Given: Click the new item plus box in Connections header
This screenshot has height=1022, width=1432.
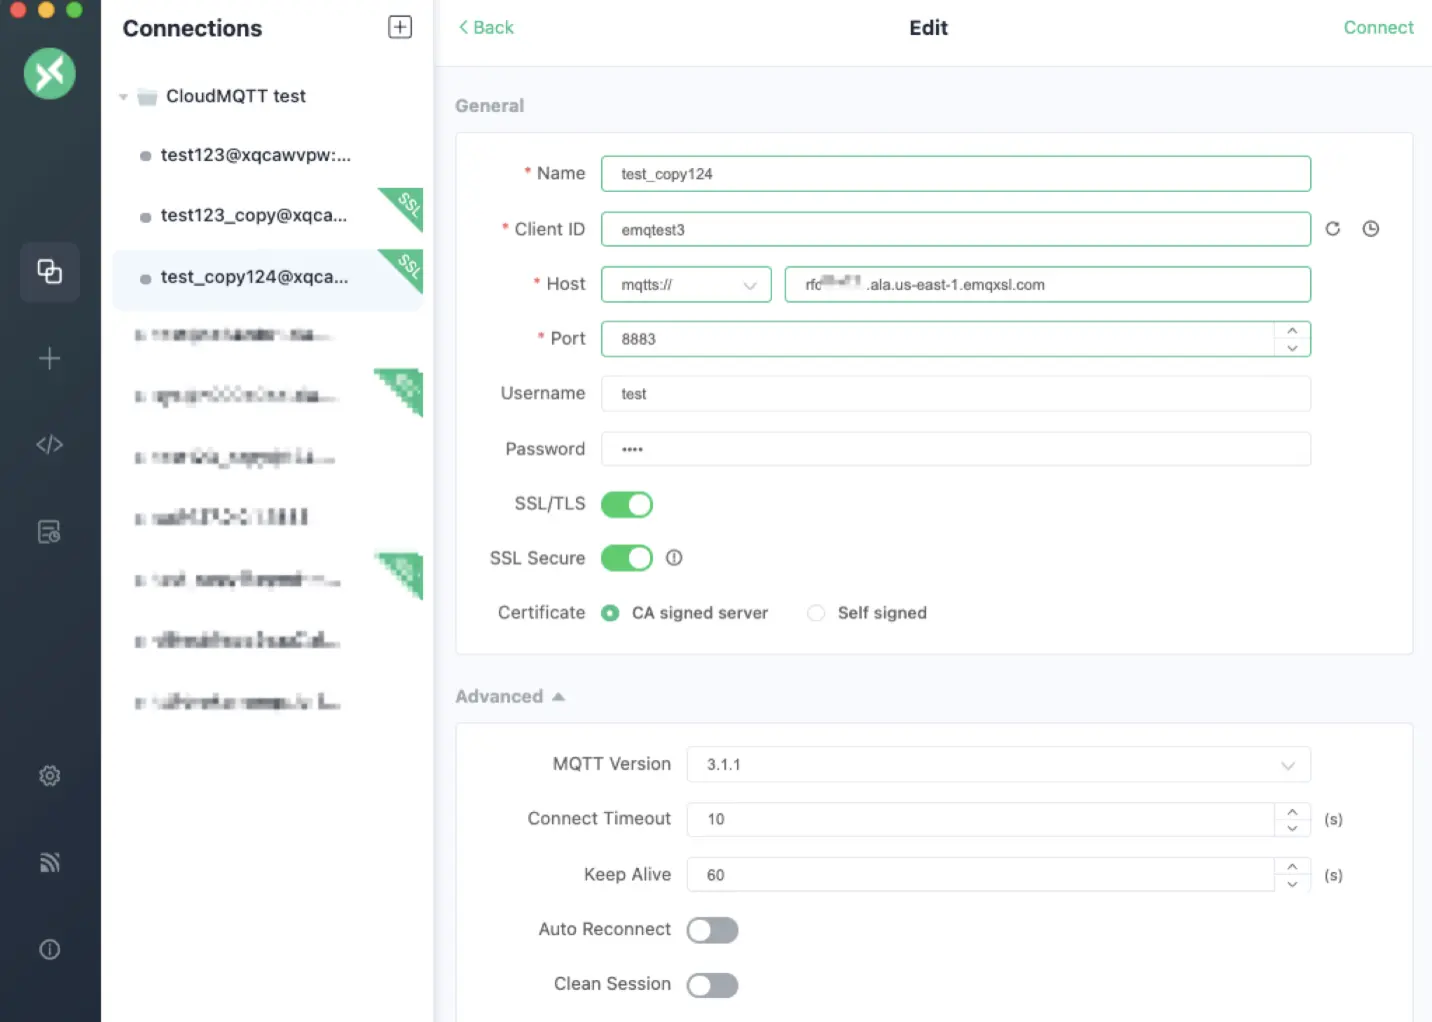Looking at the screenshot, I should pyautogui.click(x=400, y=28).
